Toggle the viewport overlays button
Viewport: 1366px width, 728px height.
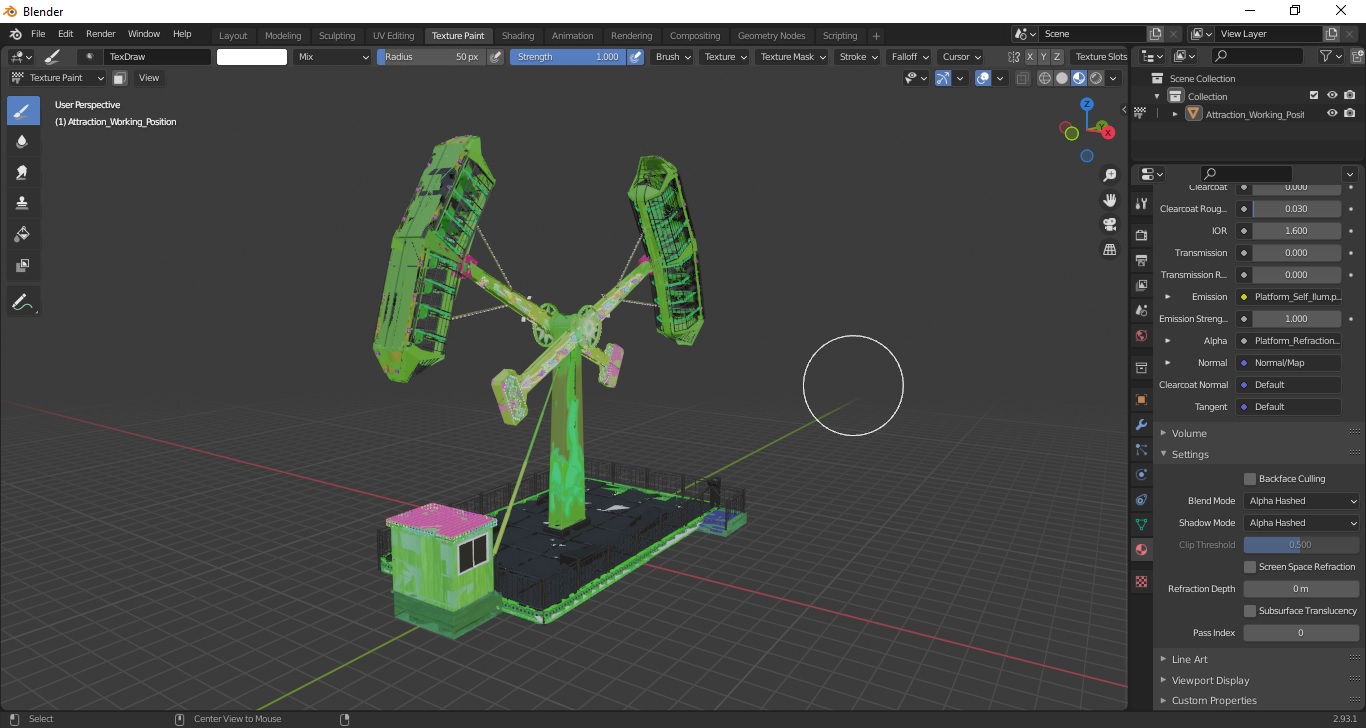(983, 78)
